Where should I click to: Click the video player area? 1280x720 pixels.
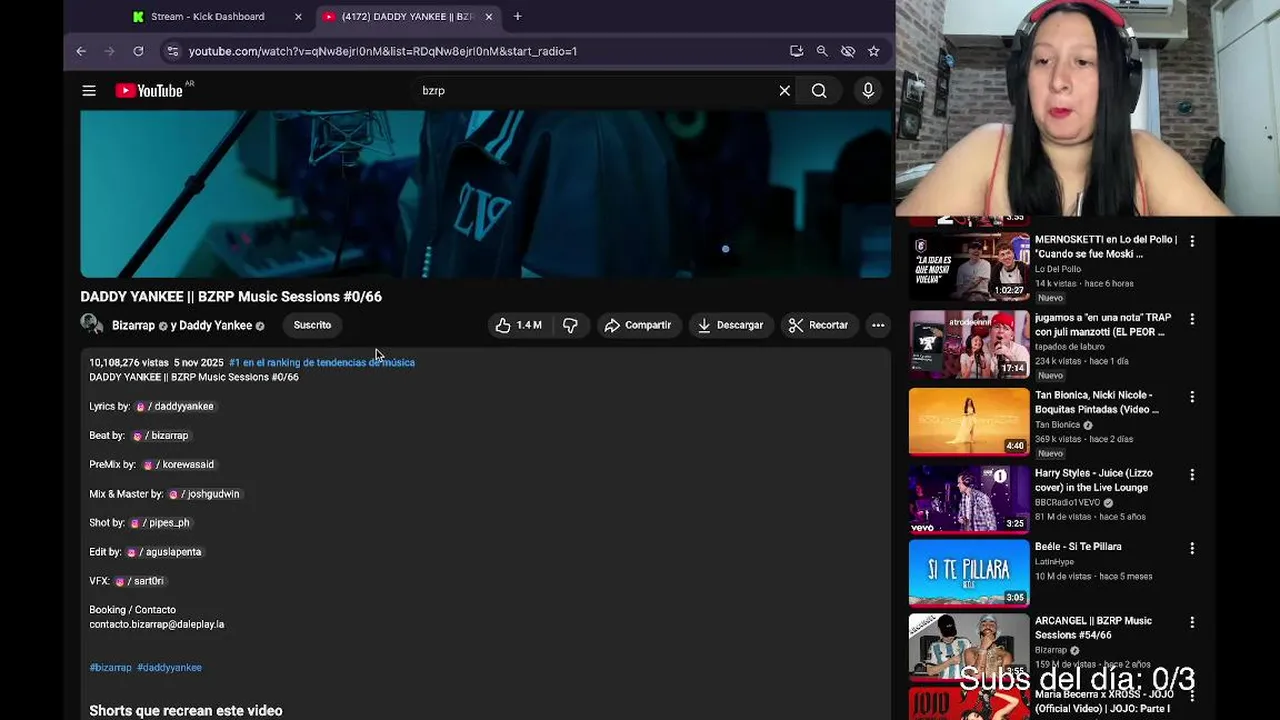coord(486,194)
